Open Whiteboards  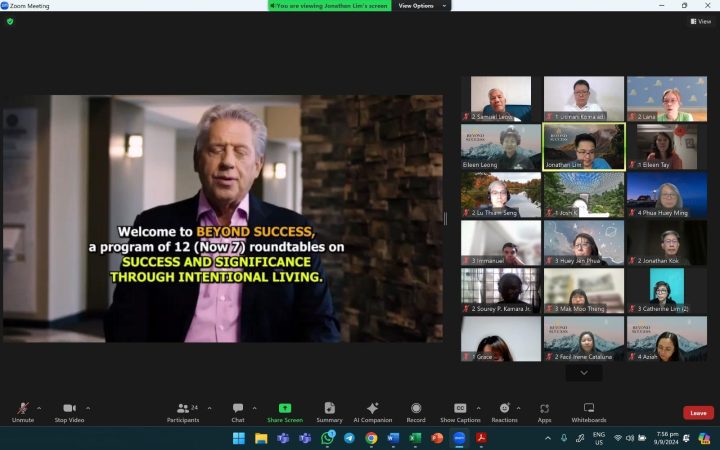(x=588, y=409)
